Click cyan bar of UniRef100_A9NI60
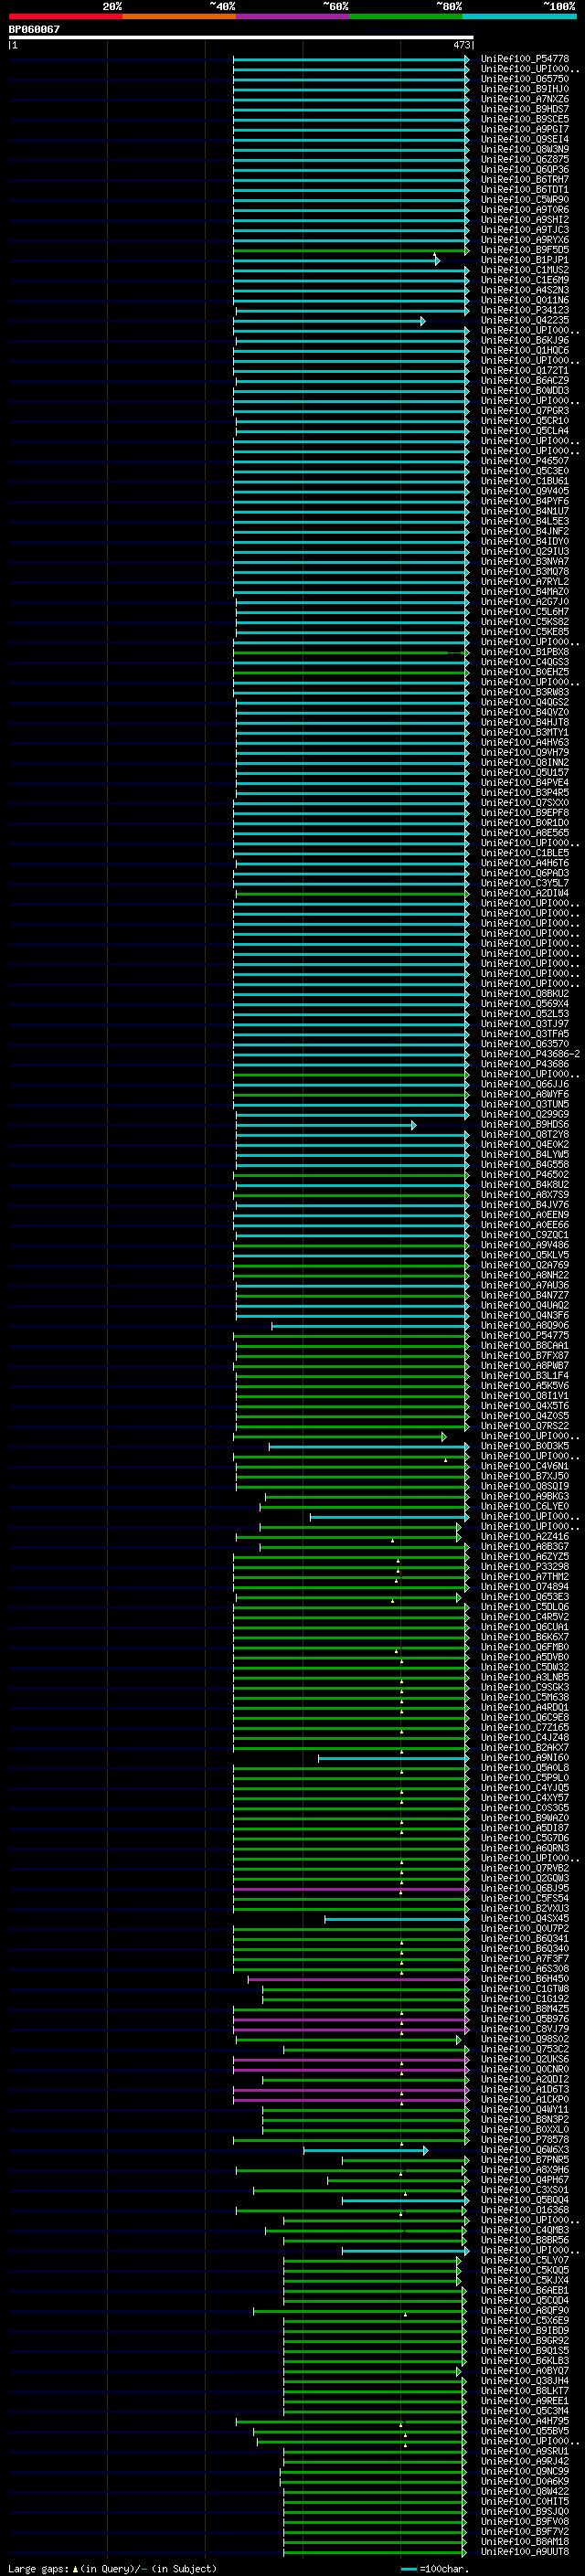 click(394, 1758)
